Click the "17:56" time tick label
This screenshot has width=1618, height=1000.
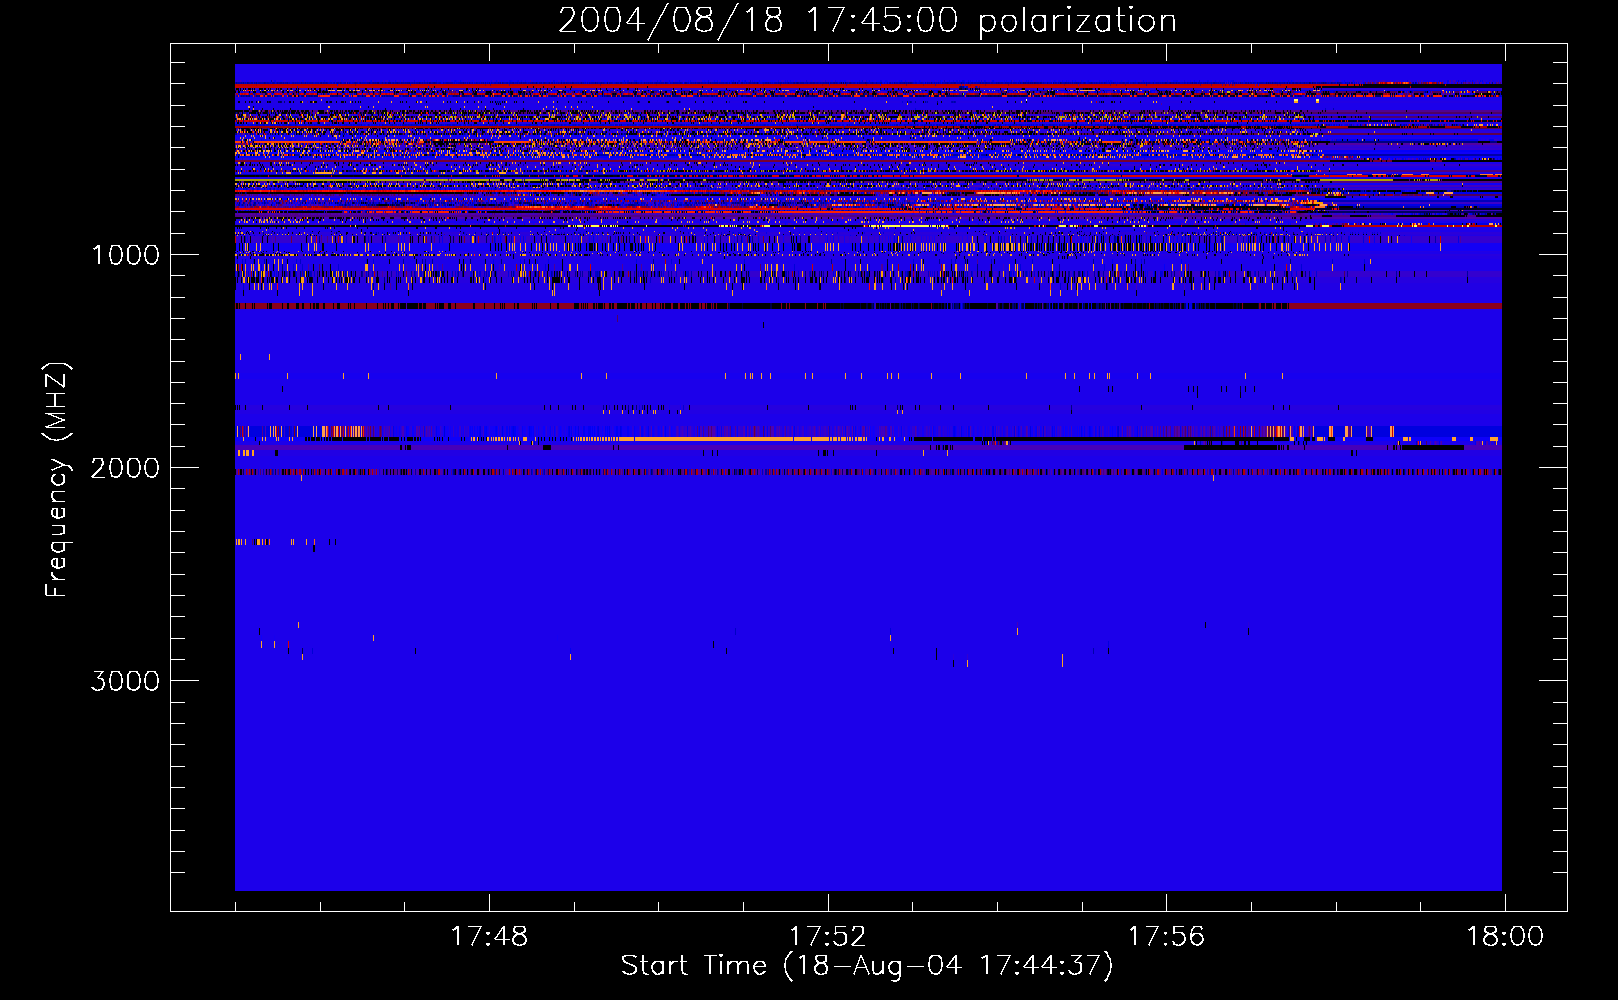coord(1167,937)
